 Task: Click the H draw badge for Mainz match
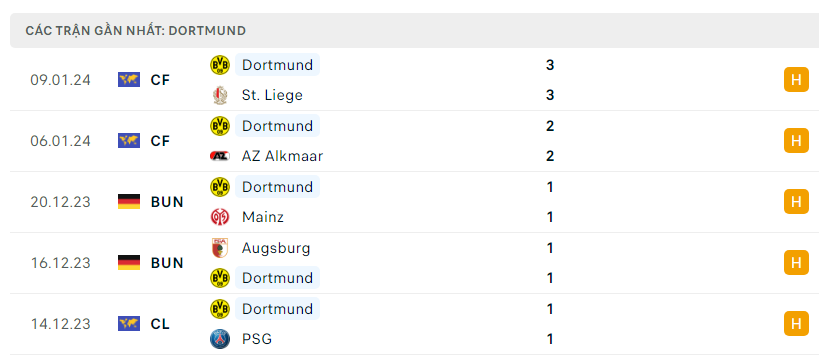796,202
